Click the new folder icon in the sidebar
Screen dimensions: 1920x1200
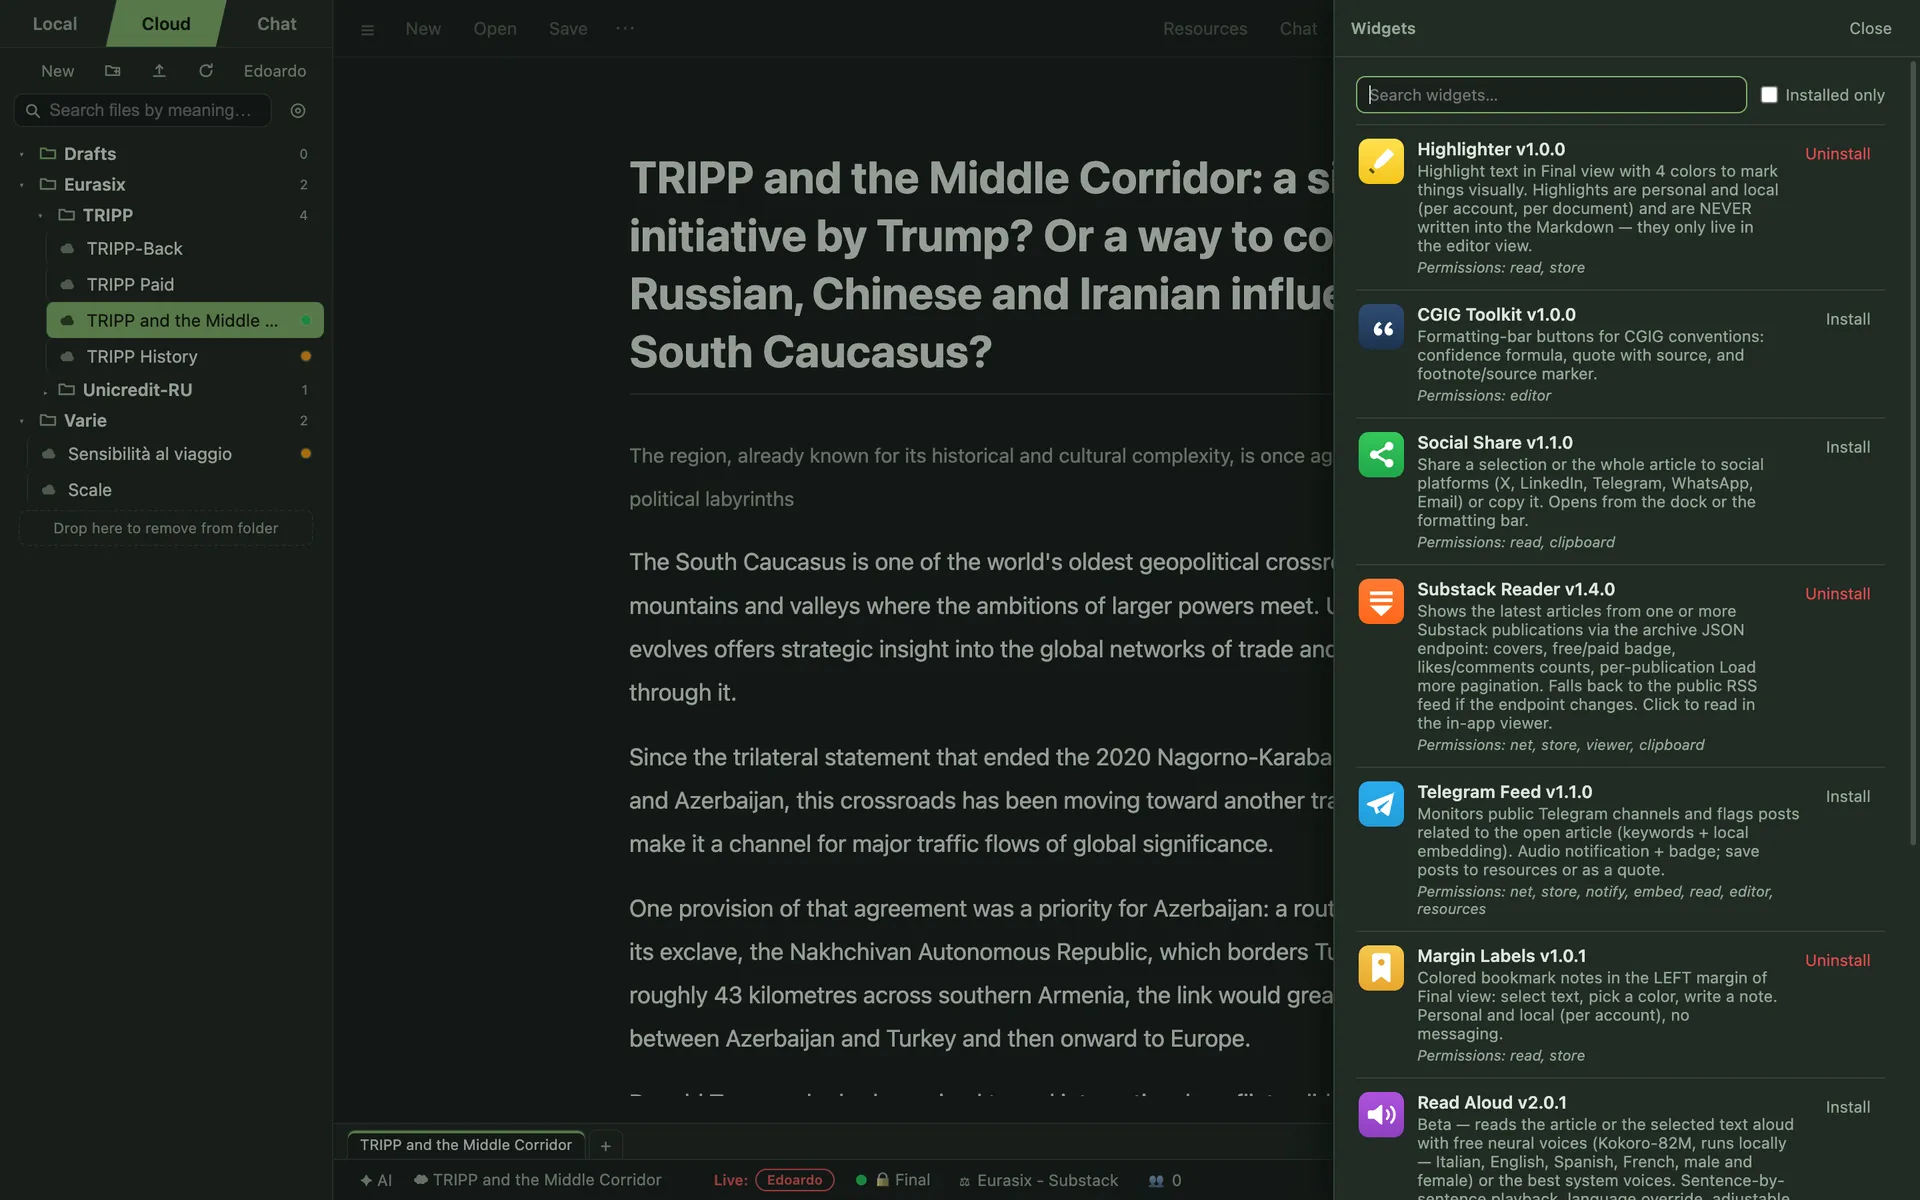point(113,71)
